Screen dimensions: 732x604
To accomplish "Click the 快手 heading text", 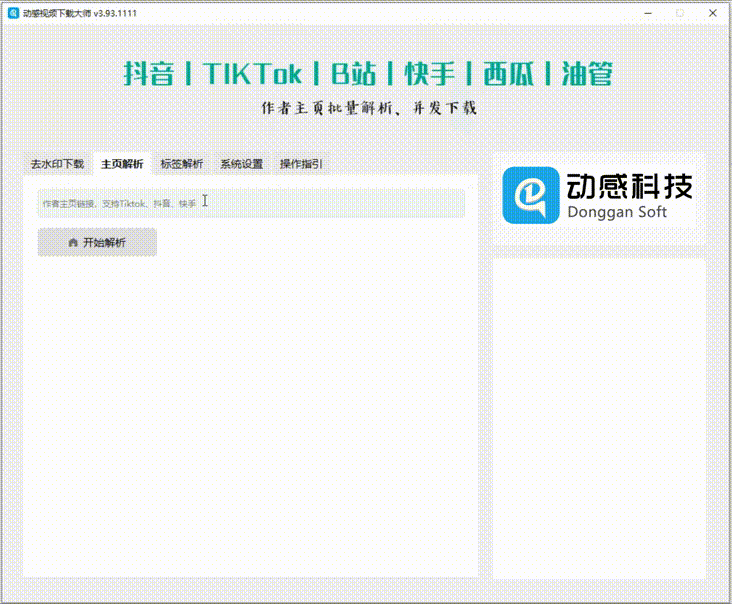I will 430,74.
